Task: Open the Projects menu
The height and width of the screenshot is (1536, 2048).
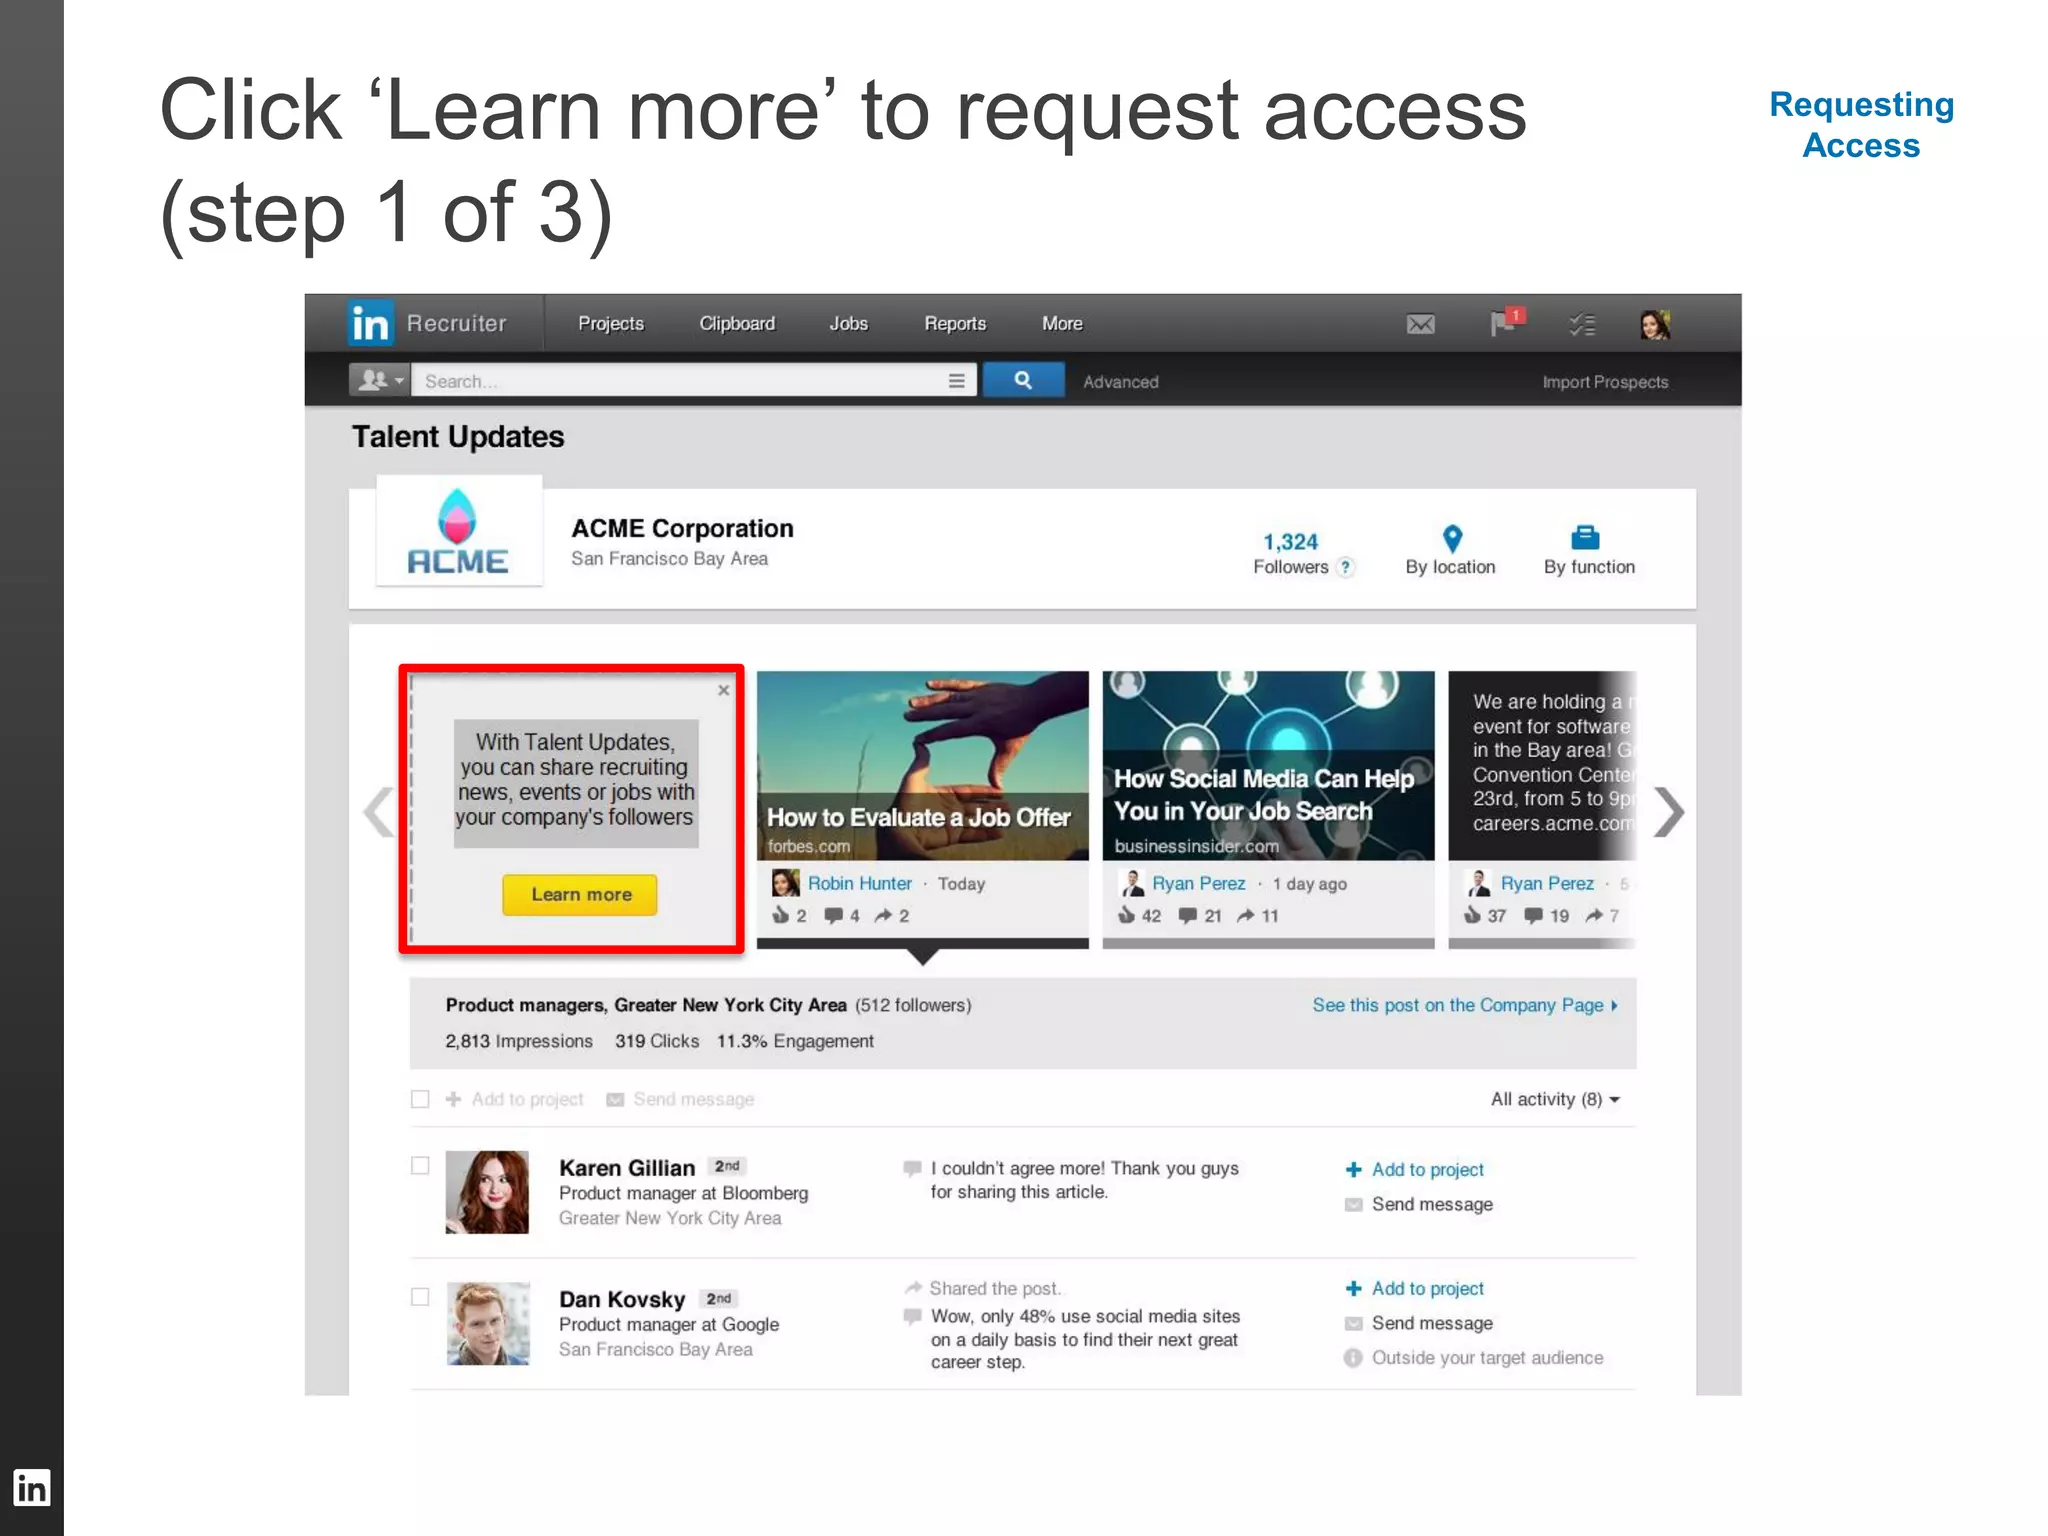Action: pyautogui.click(x=610, y=324)
